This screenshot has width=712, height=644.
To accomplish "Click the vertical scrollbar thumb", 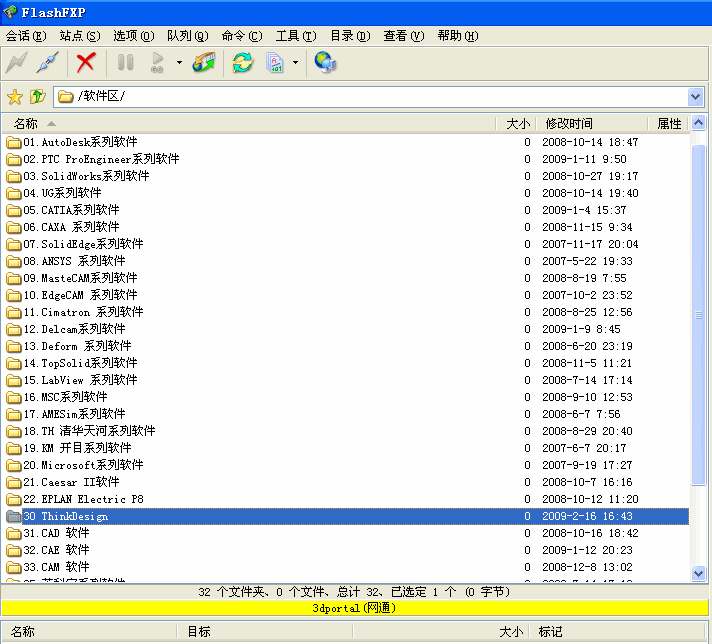I will click(x=698, y=315).
